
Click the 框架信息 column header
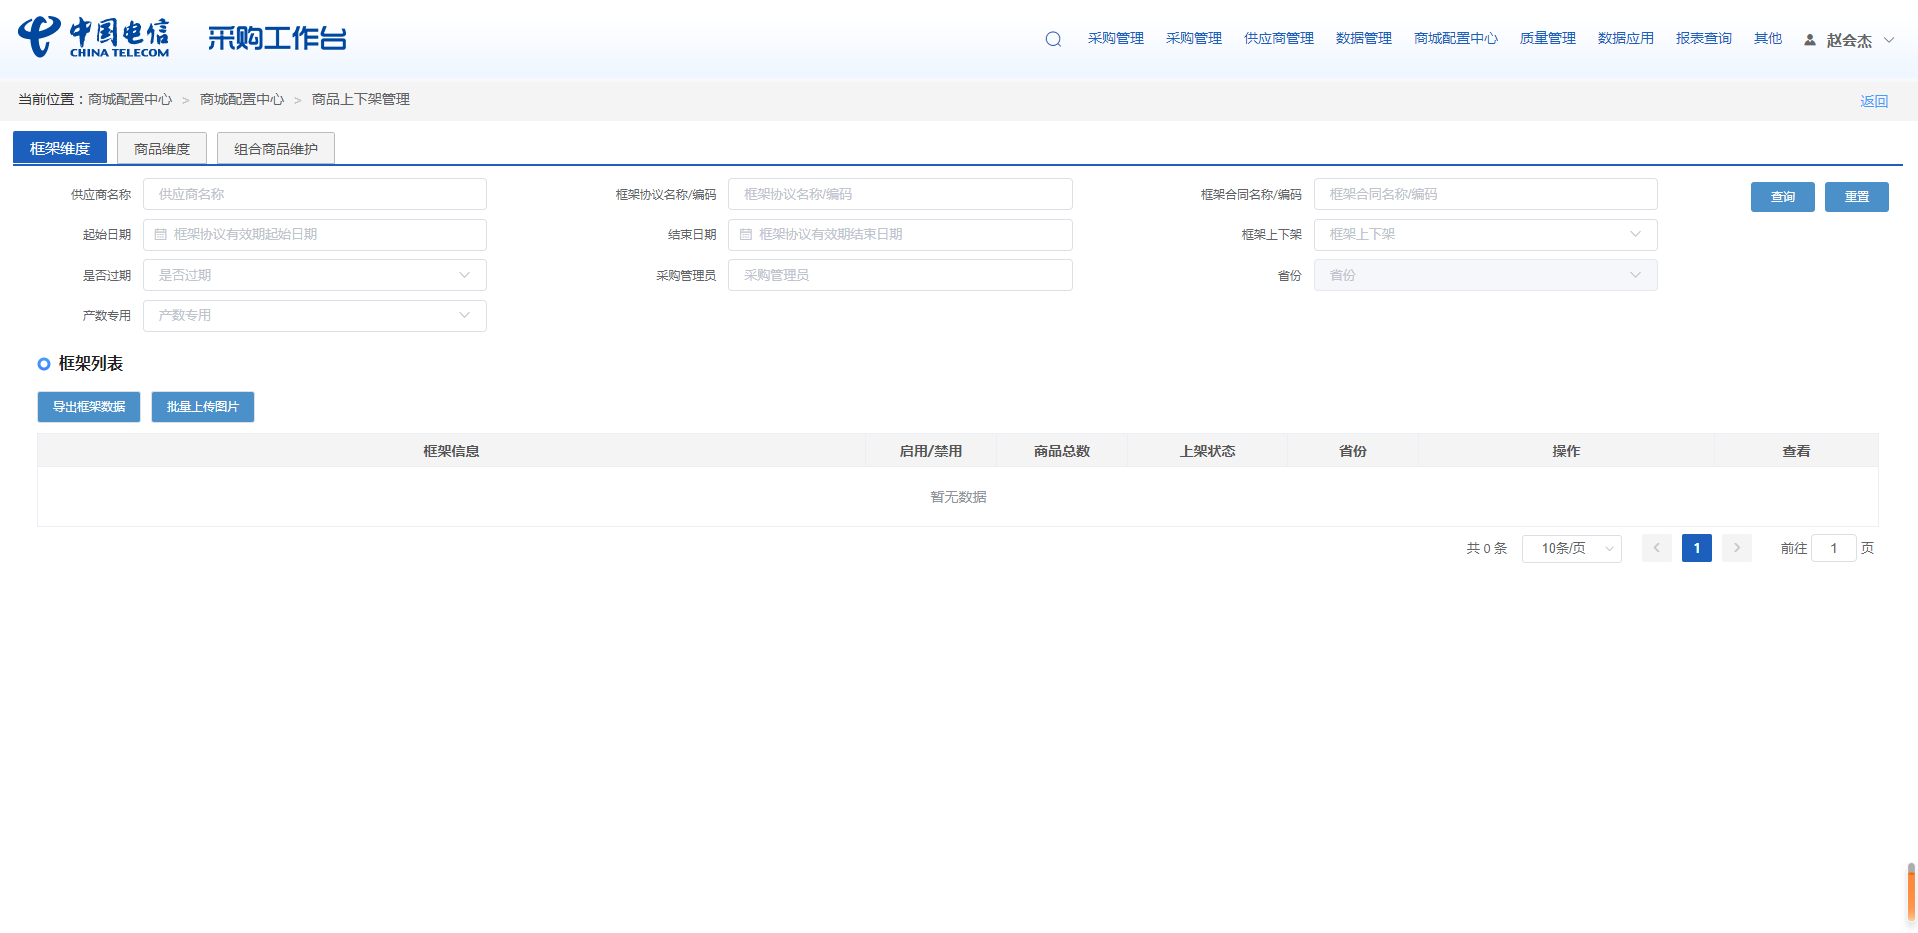[451, 451]
